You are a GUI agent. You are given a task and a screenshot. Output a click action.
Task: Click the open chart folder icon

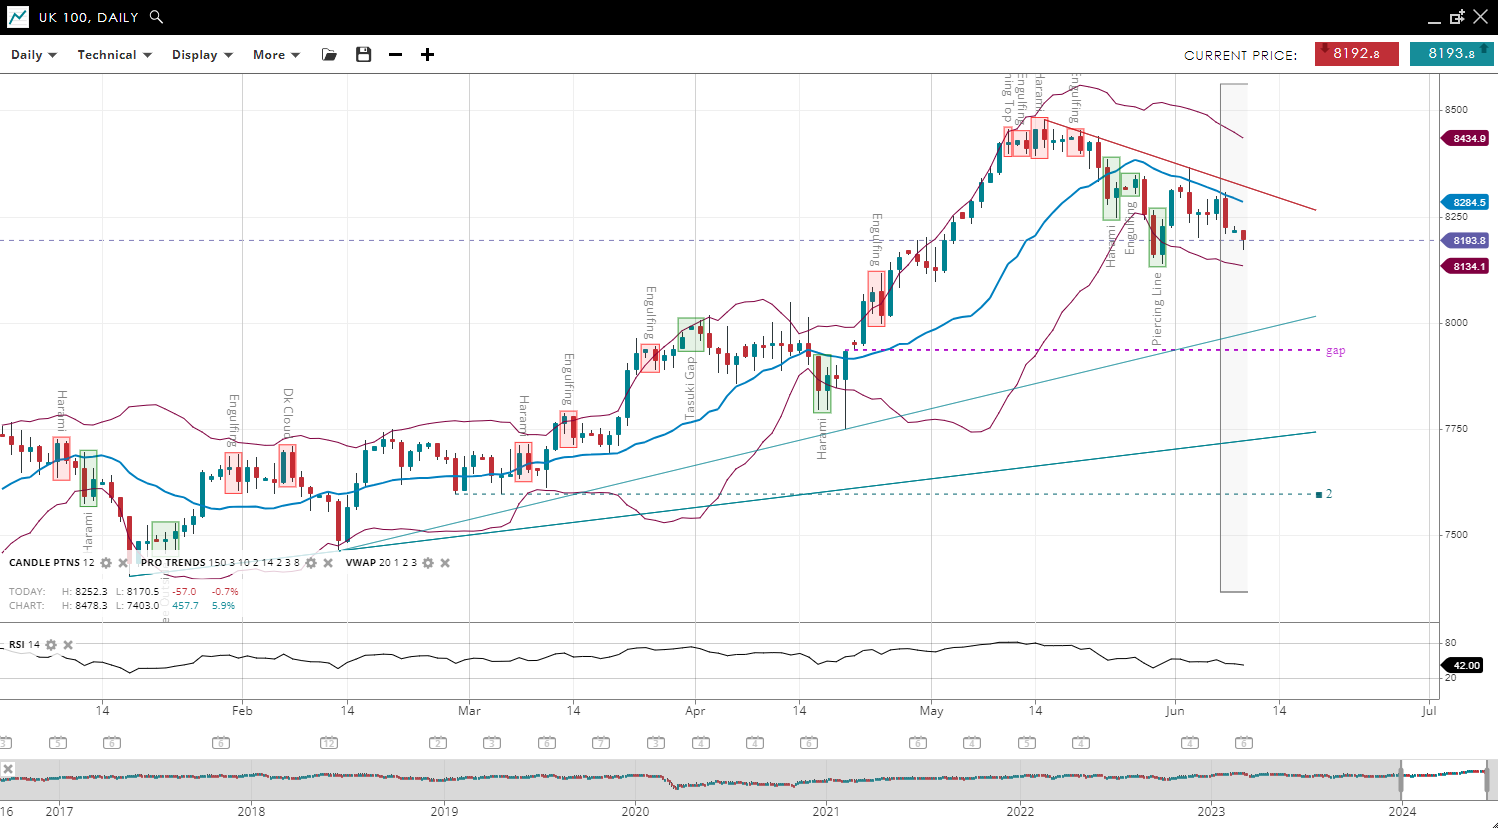point(329,55)
